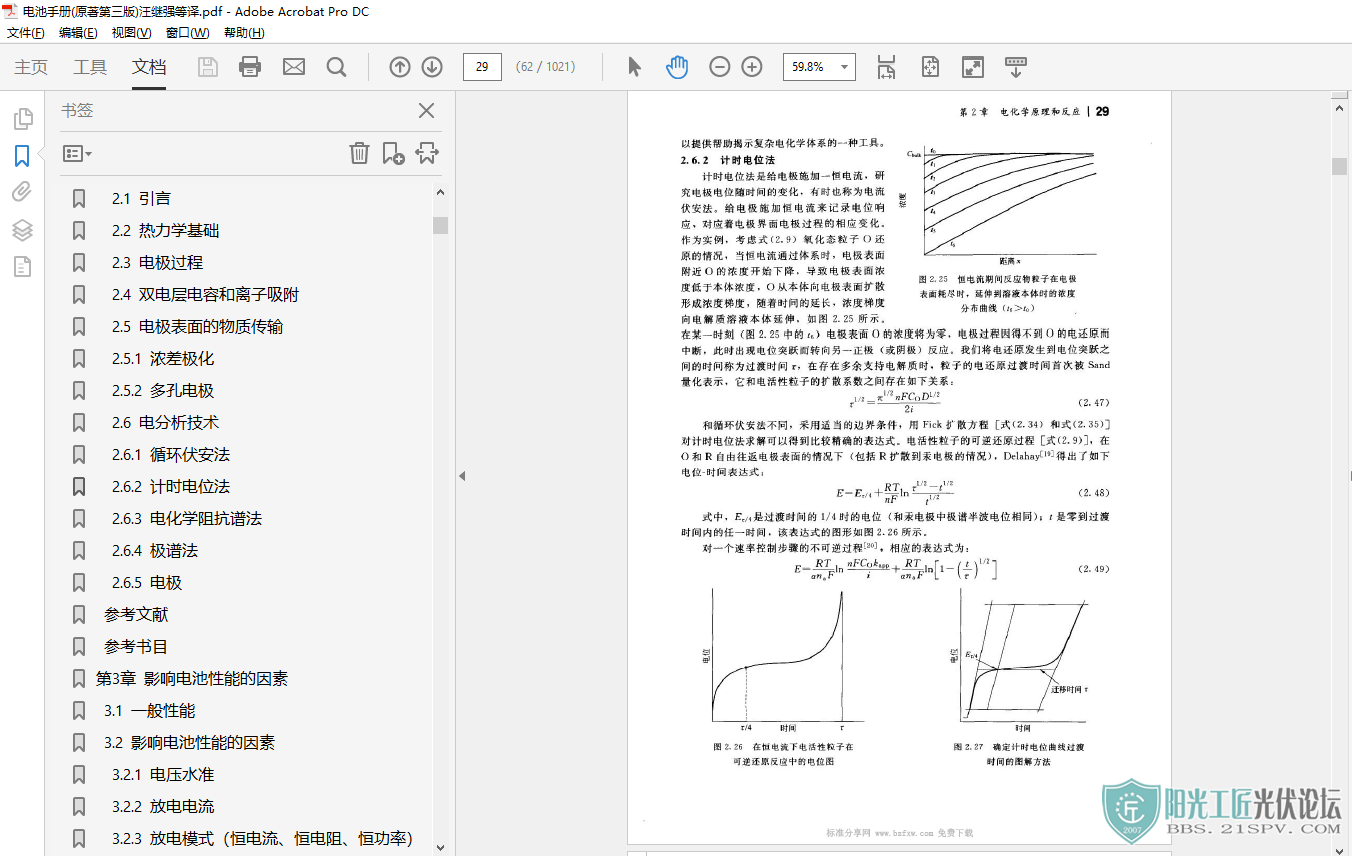Viewport: 1352px width, 856px height.
Task: Open the 编辑 menu
Action: tap(78, 33)
